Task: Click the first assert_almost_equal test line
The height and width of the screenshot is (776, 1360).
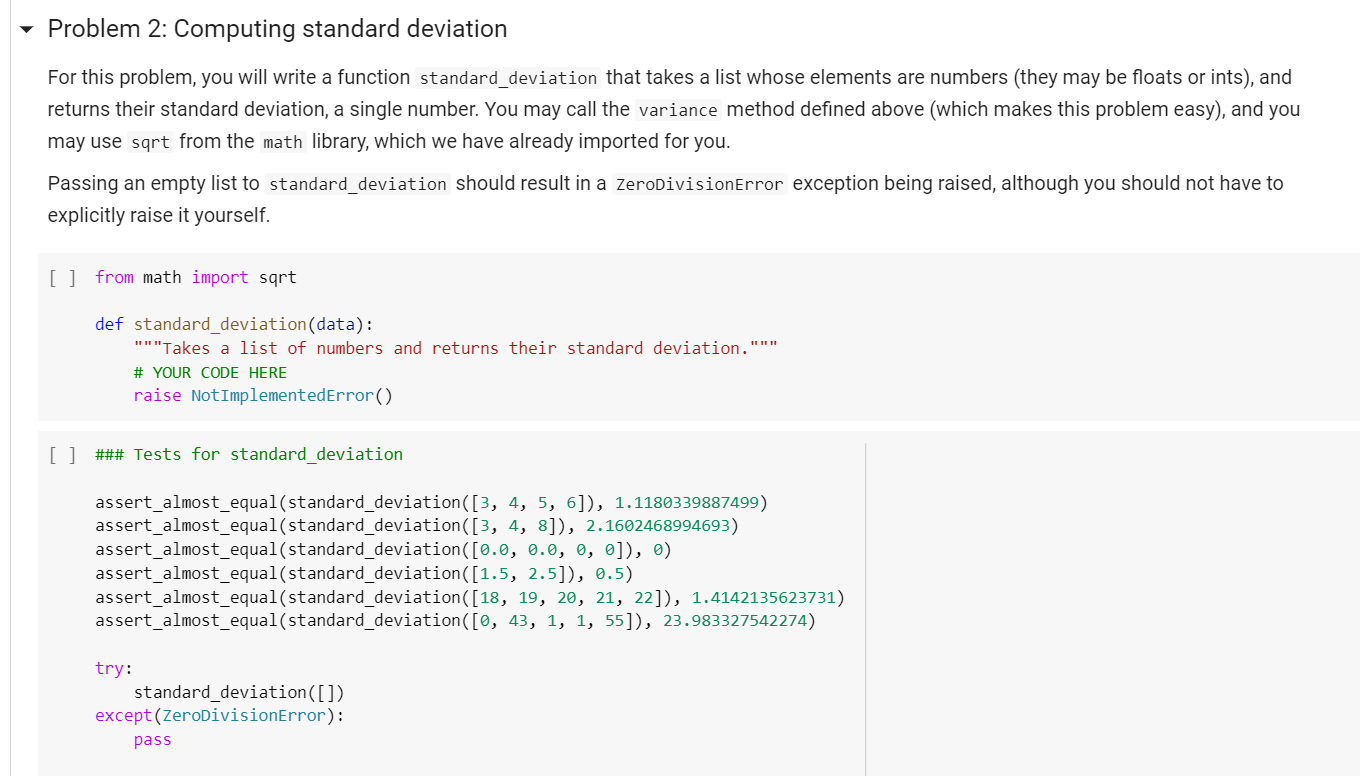Action: pyautogui.click(x=430, y=501)
